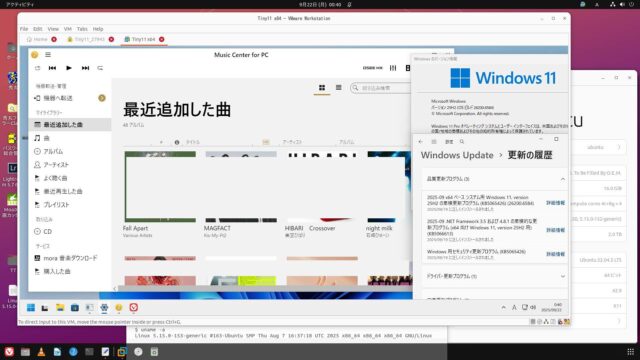The width and height of the screenshot is (640, 360).
Task: Switch to list view
Action: 338,88
